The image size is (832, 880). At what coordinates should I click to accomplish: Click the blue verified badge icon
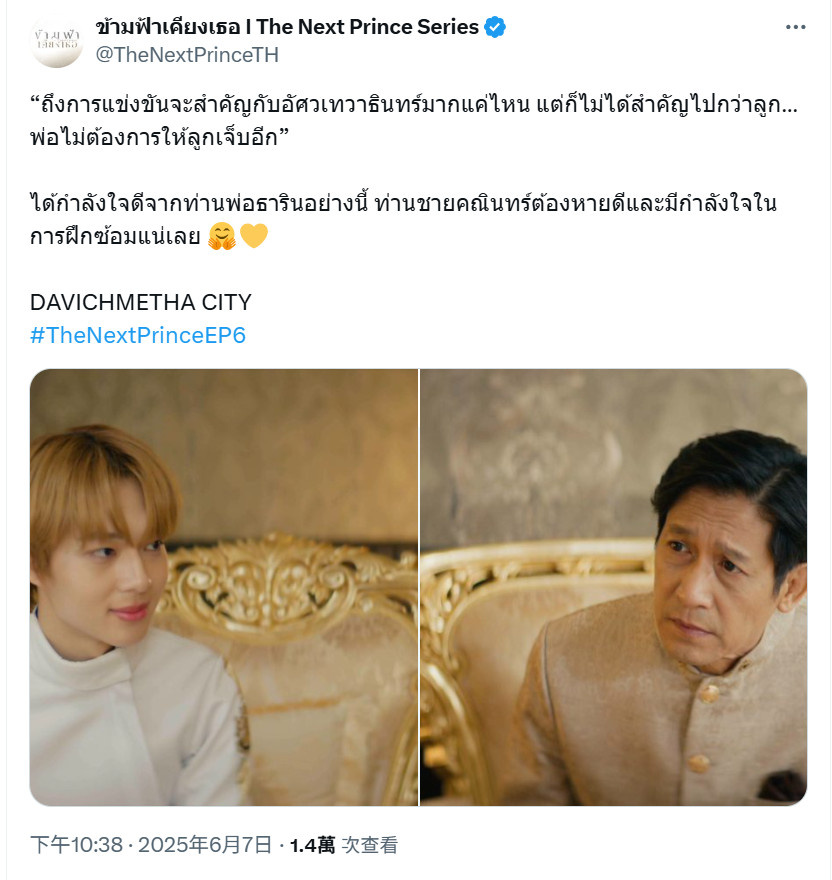(x=495, y=27)
